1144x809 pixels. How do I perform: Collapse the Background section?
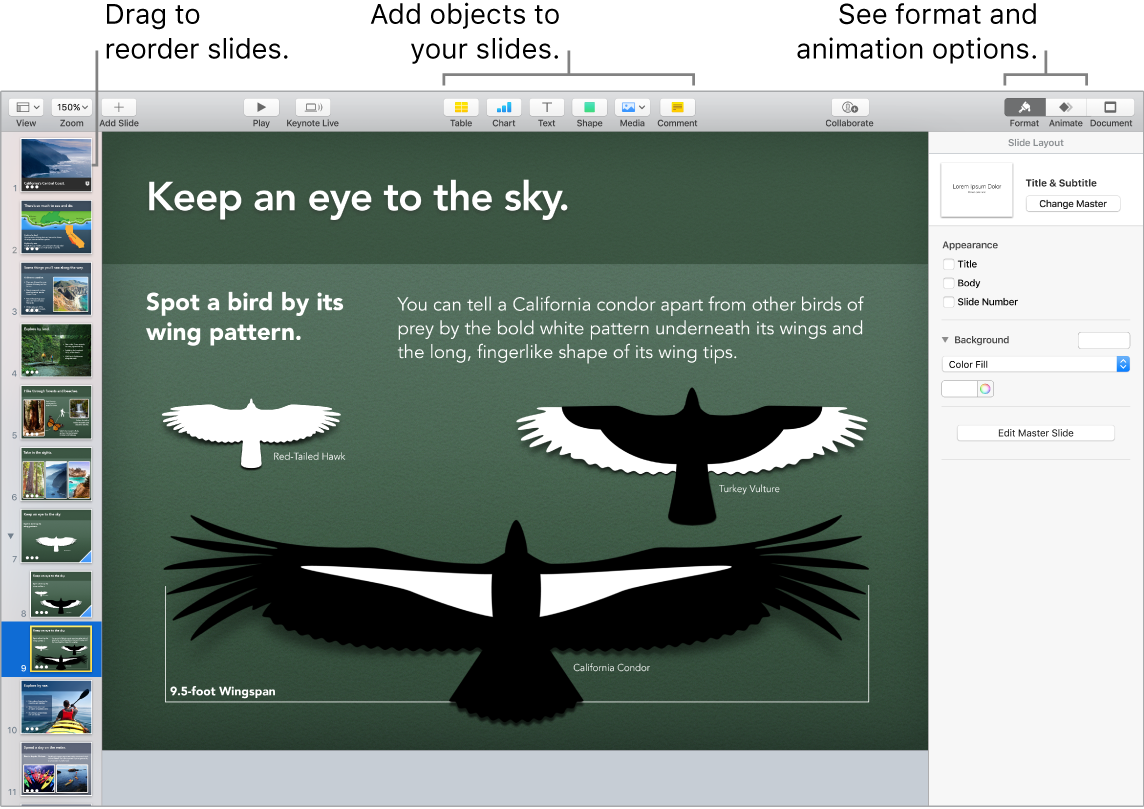[x=945, y=340]
